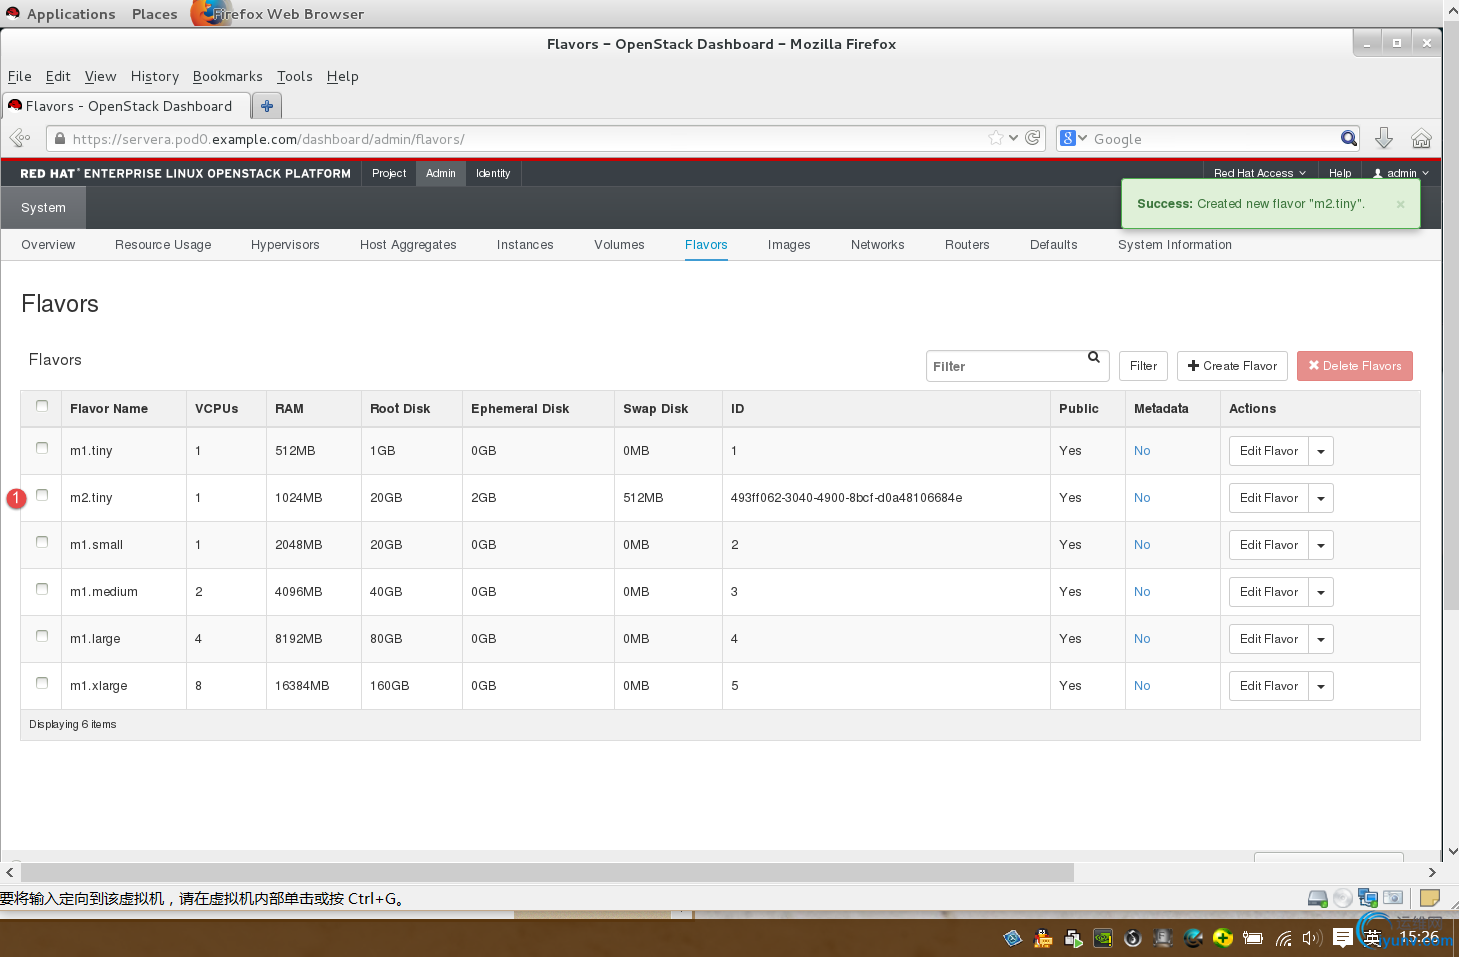Tick the checkbox for m1.xlarge flavor

[x=42, y=683]
